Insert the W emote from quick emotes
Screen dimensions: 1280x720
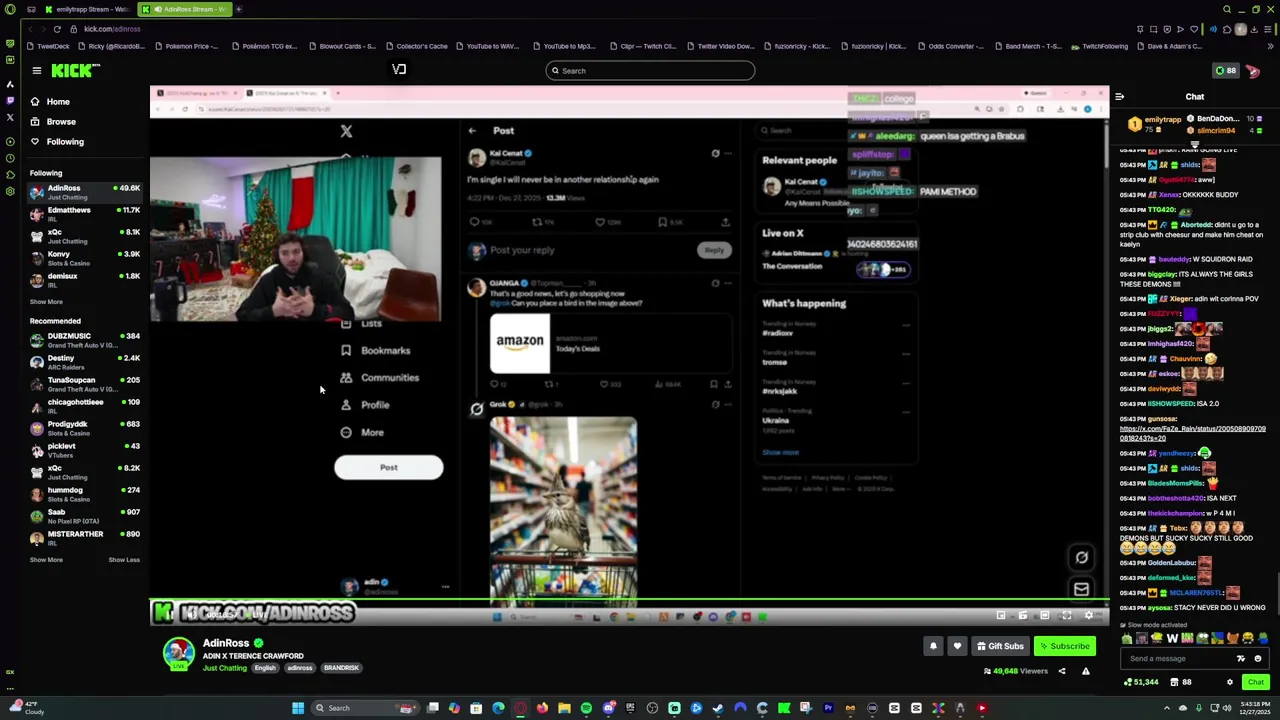coord(1172,638)
